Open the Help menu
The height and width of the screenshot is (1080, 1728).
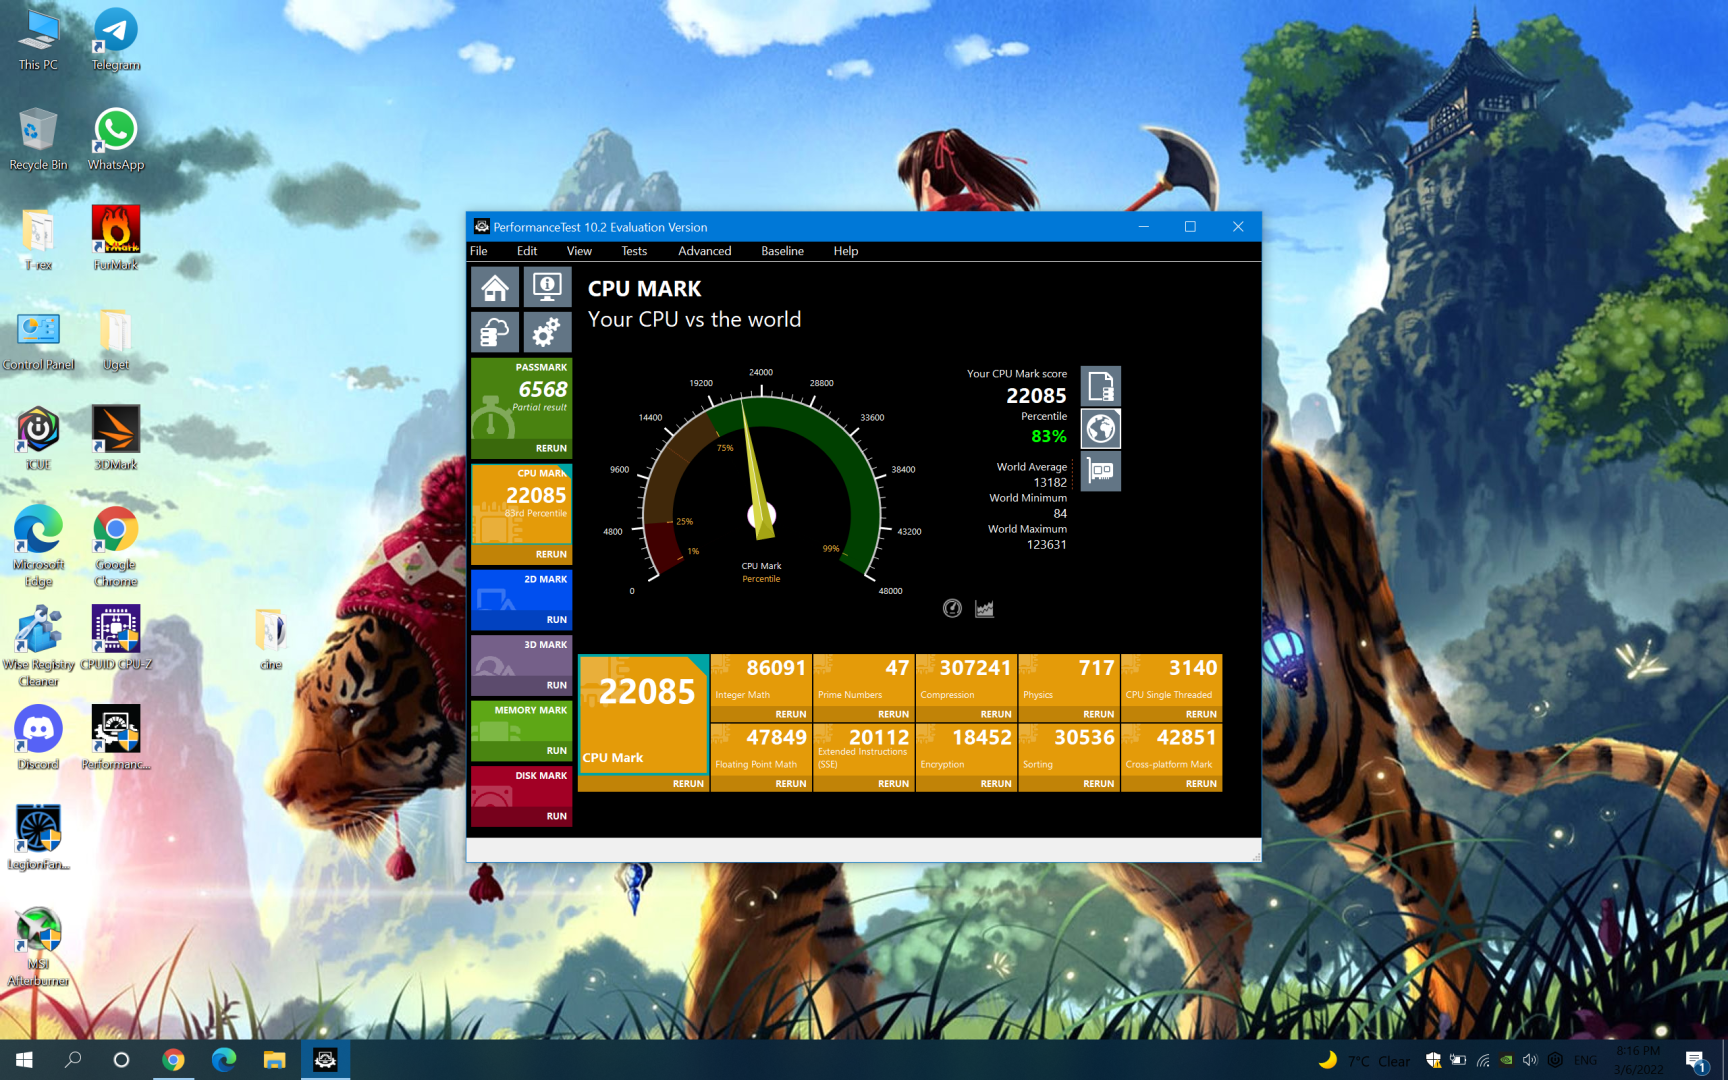pos(846,251)
